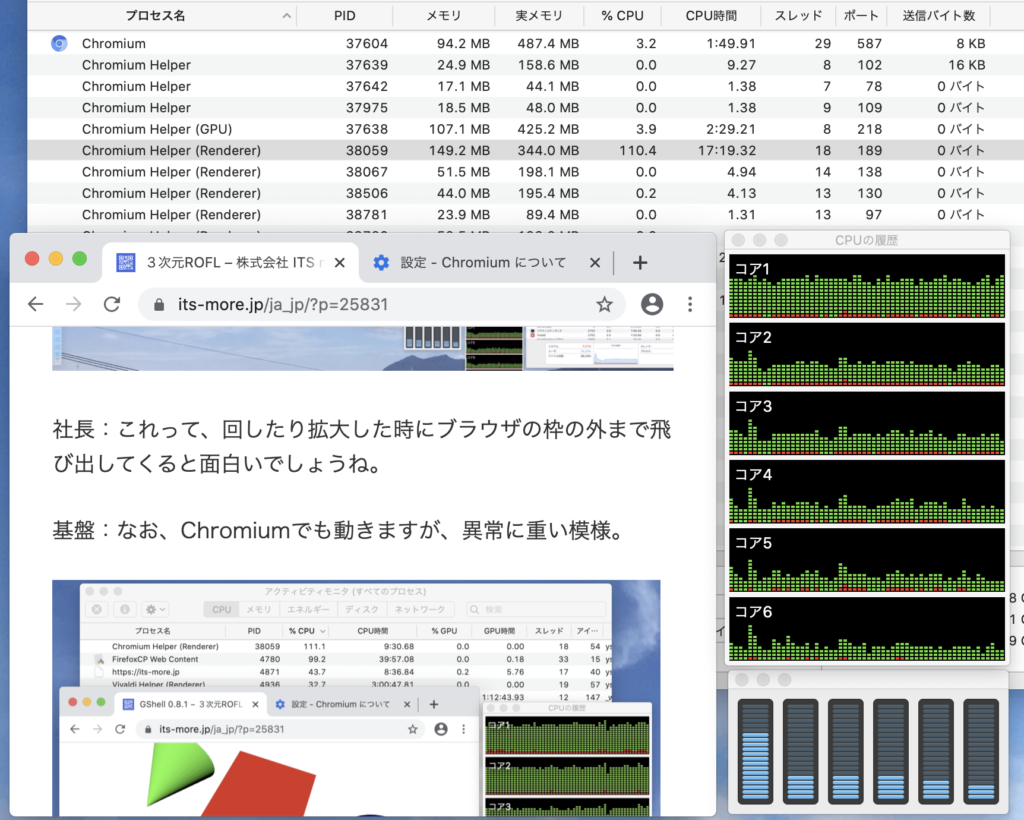Bookmark this page with star icon
The width and height of the screenshot is (1024, 820).
(x=604, y=305)
